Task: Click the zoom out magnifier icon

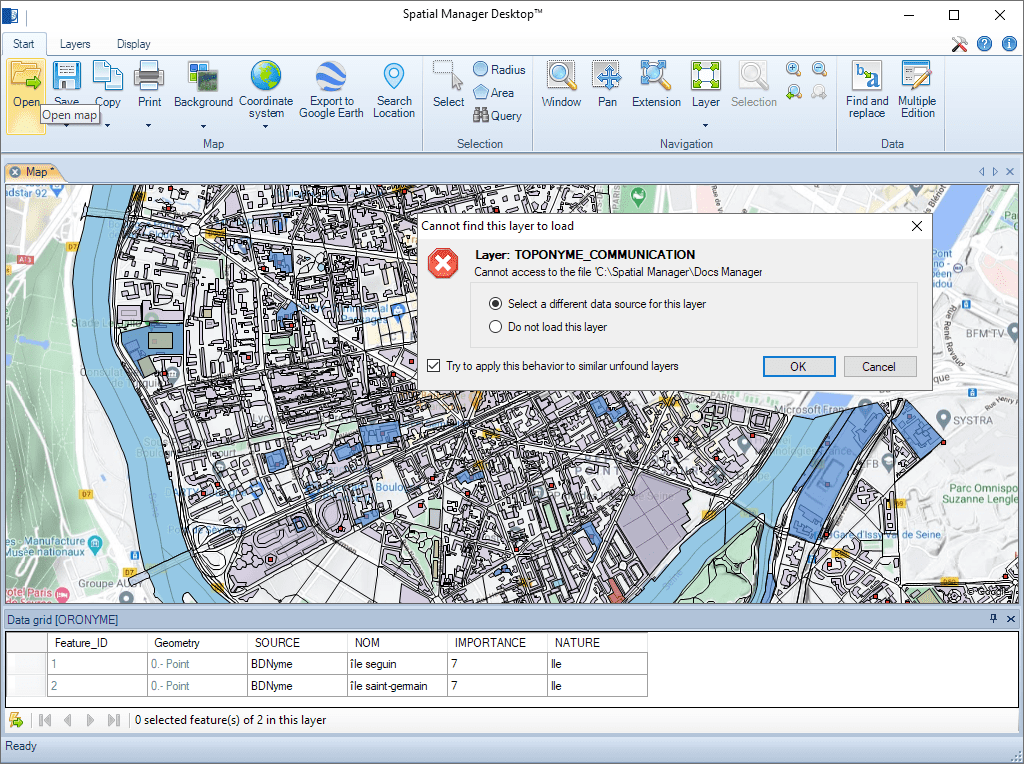Action: pos(819,69)
